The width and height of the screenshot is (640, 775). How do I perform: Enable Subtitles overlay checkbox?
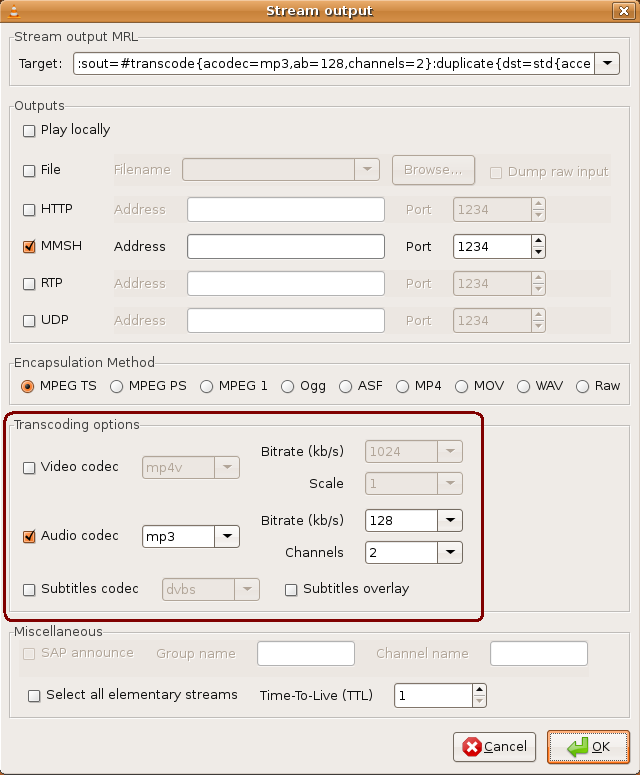[291, 590]
